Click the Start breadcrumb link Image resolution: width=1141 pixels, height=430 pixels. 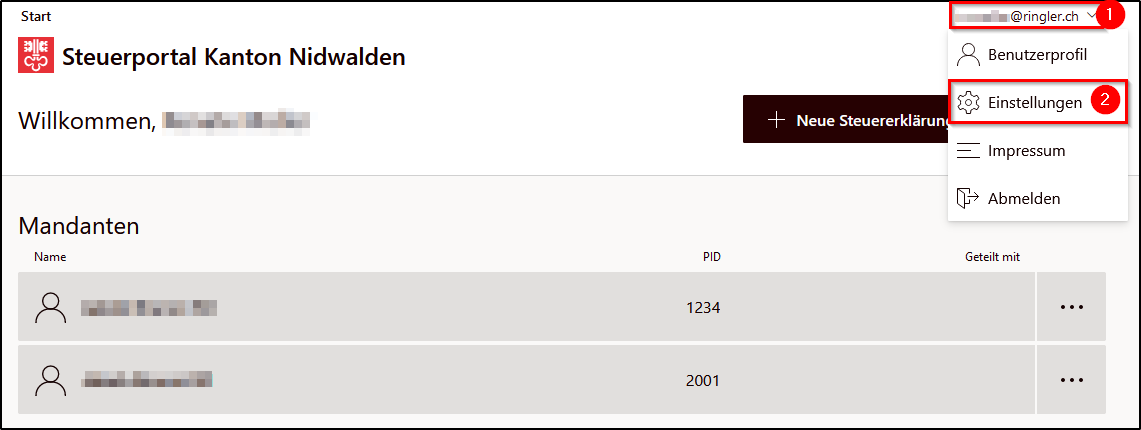tap(36, 16)
